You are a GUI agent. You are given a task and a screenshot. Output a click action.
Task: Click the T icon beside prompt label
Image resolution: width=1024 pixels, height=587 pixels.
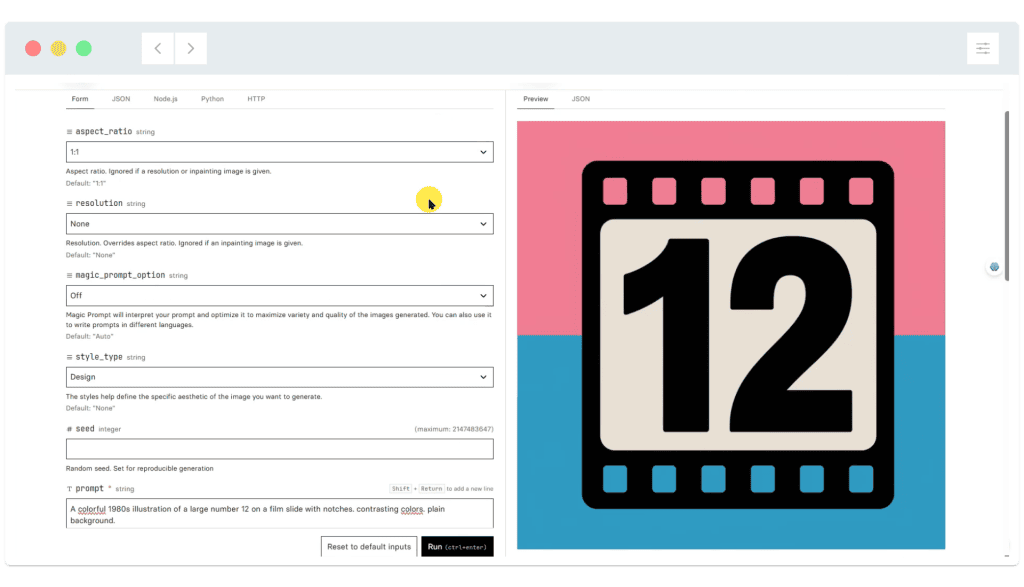69,488
